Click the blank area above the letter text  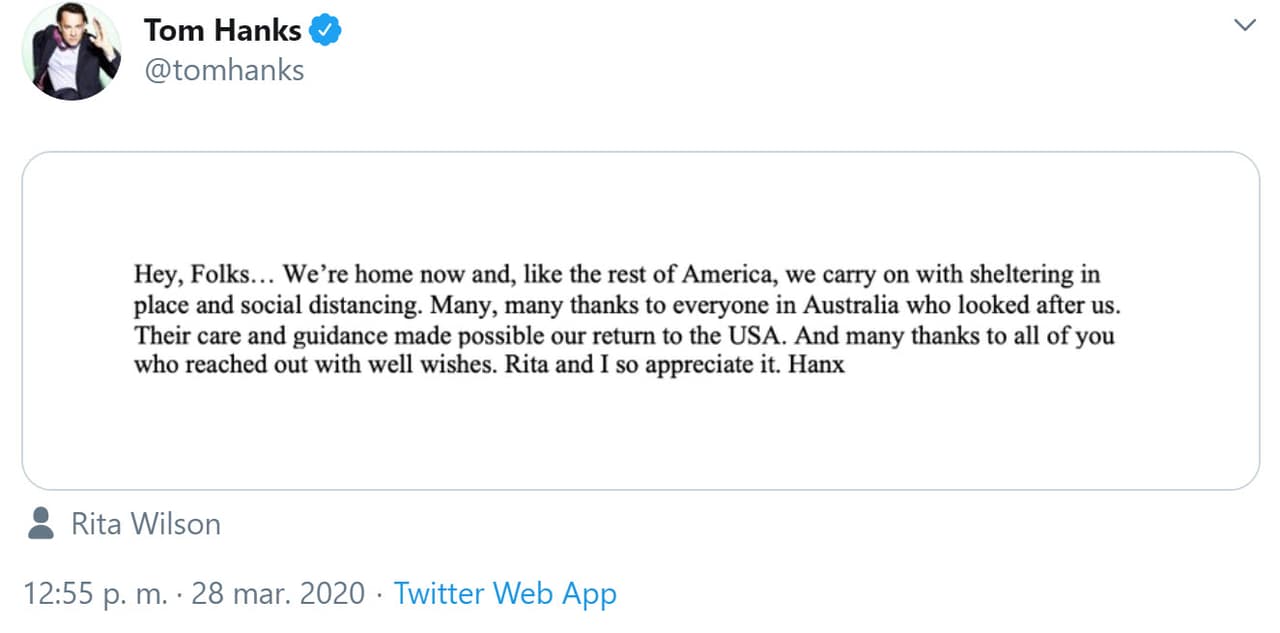(x=640, y=205)
